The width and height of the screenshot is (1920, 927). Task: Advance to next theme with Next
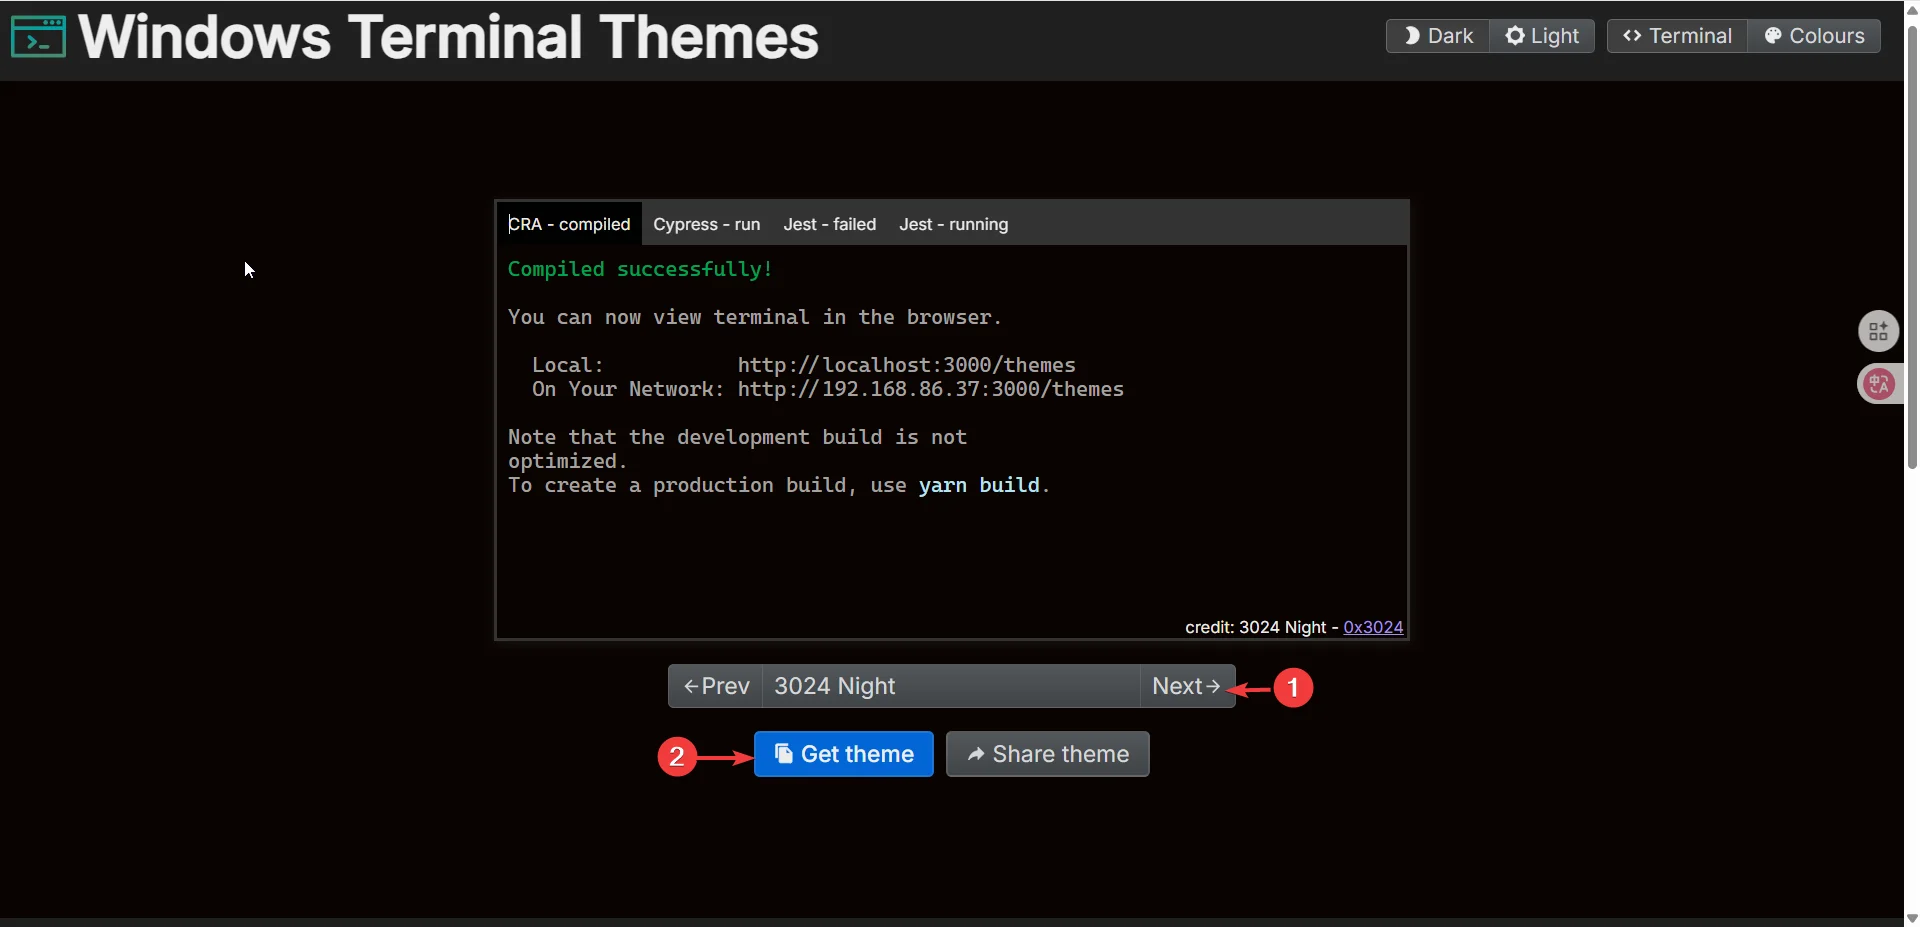coord(1186,686)
